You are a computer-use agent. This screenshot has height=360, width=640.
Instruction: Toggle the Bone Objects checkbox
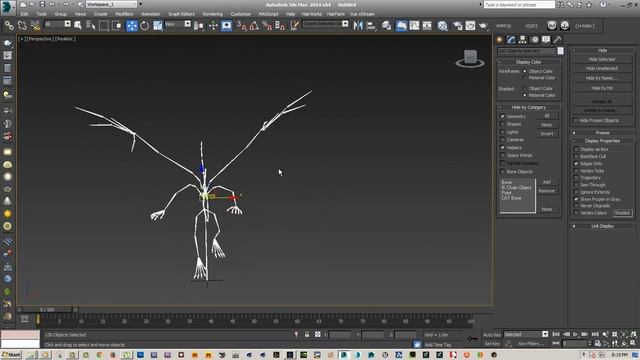[503, 171]
